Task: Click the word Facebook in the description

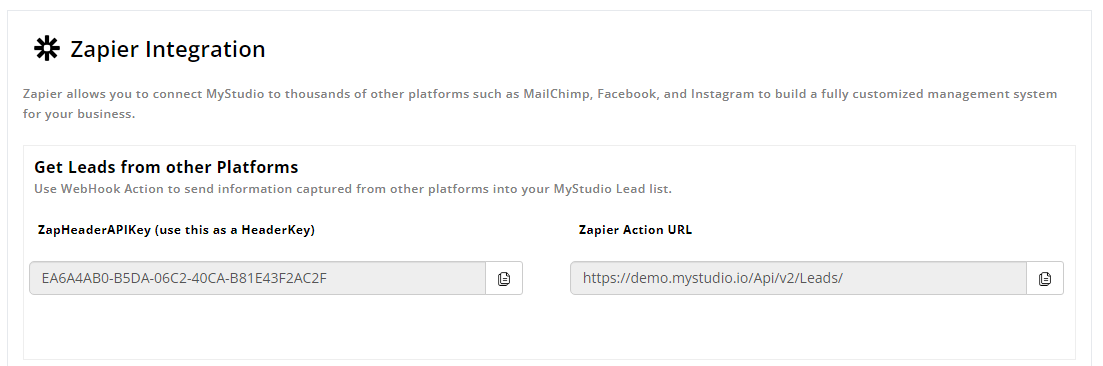Action: 627,94
